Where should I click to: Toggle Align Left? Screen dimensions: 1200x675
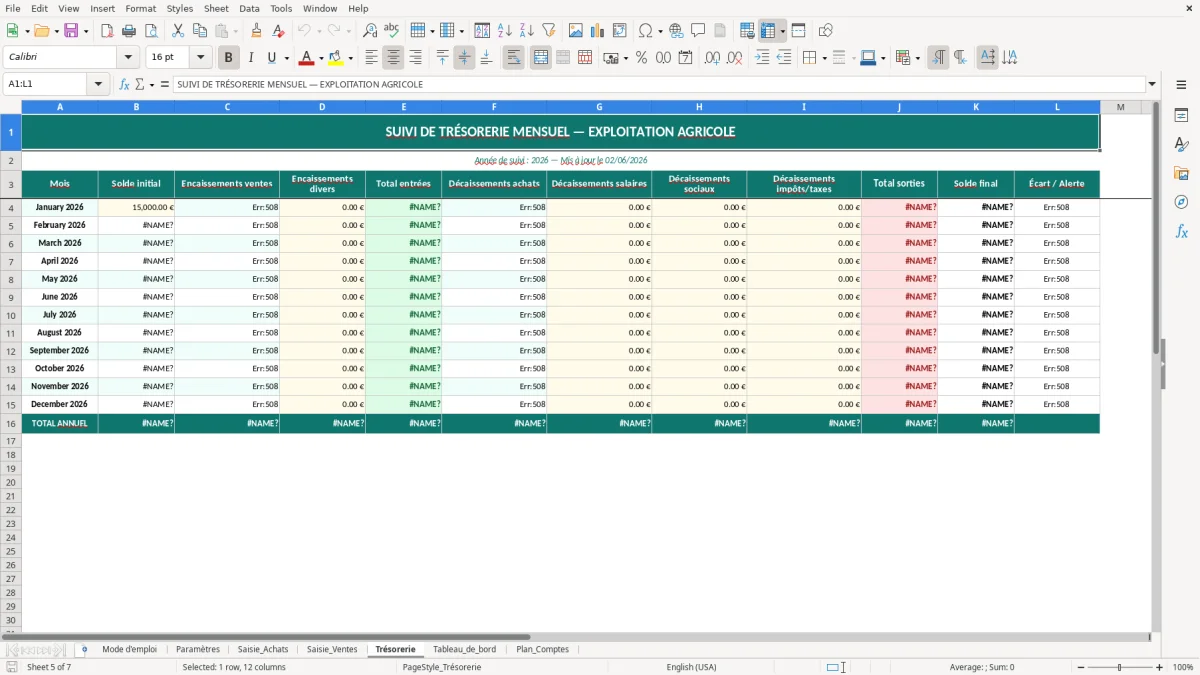pos(371,58)
